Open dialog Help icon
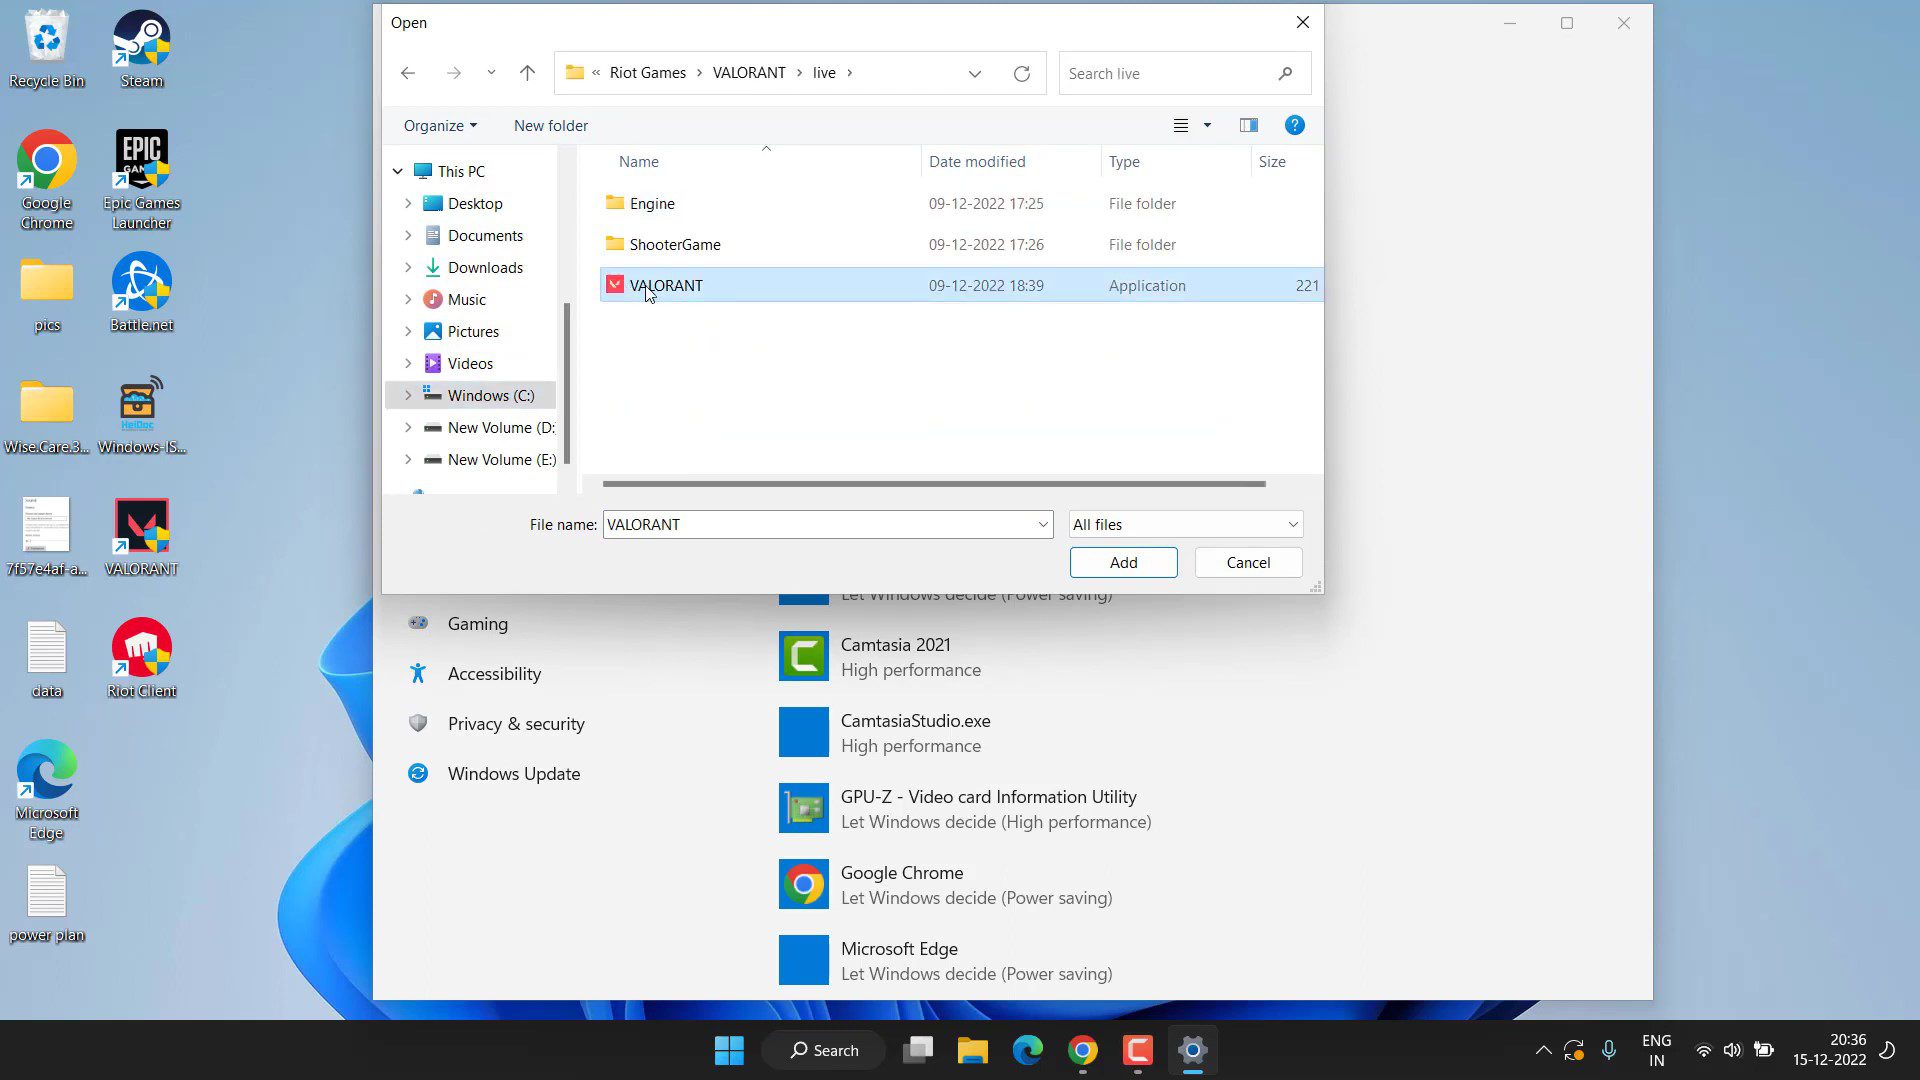The width and height of the screenshot is (1920, 1080). pos(1295,125)
